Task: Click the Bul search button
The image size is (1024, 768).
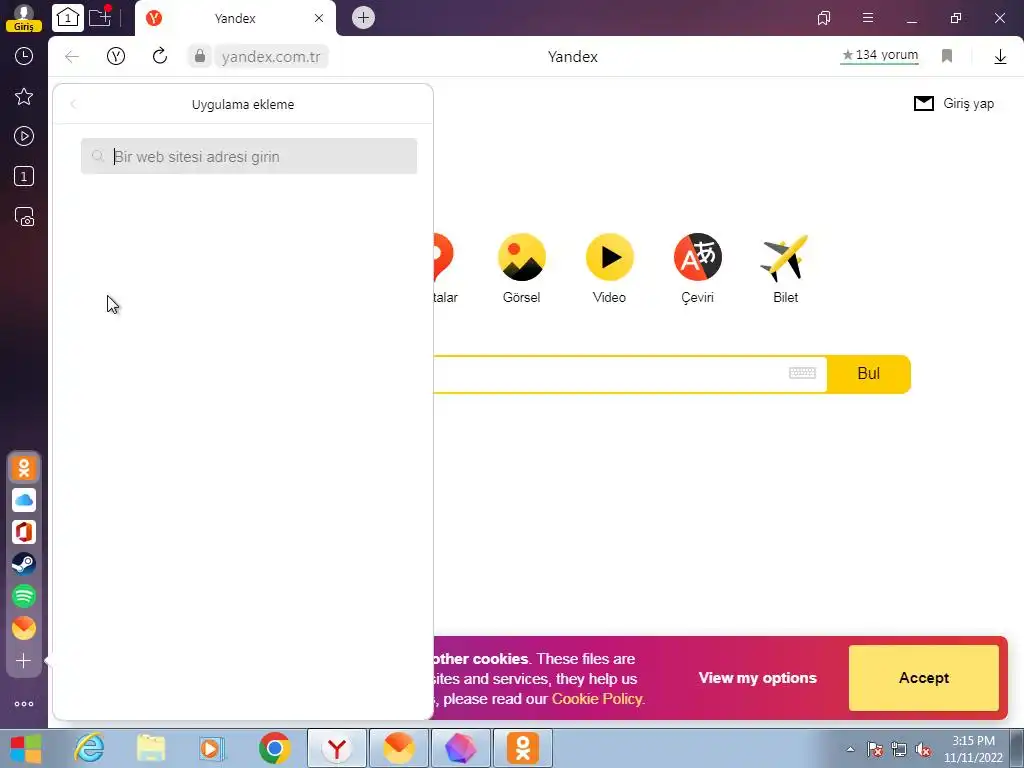Action: pos(869,374)
